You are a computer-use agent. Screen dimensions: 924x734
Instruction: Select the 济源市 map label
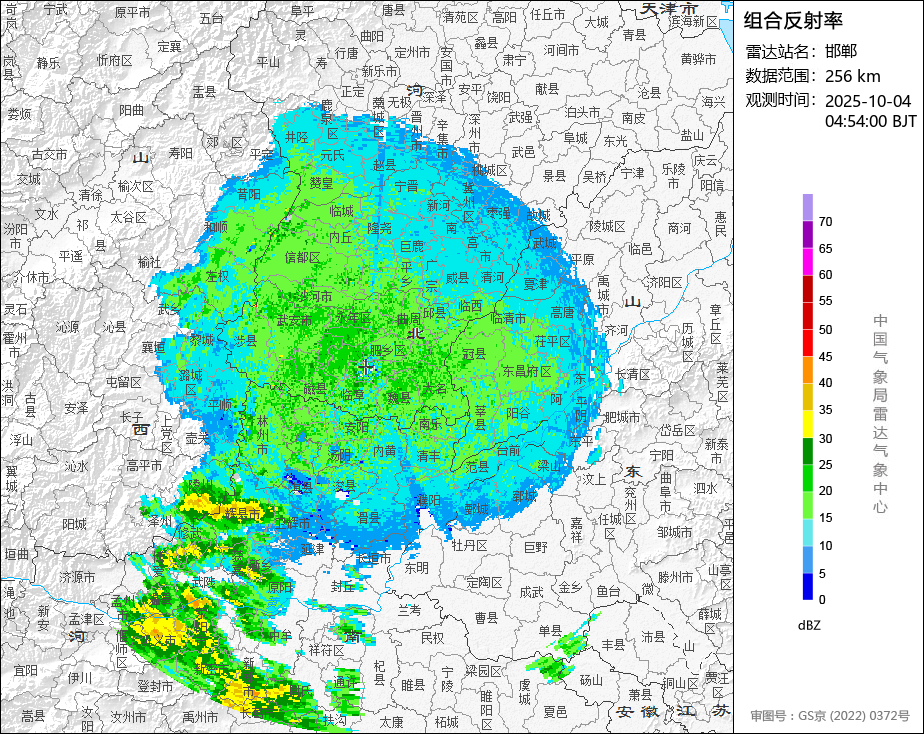pyautogui.click(x=77, y=577)
